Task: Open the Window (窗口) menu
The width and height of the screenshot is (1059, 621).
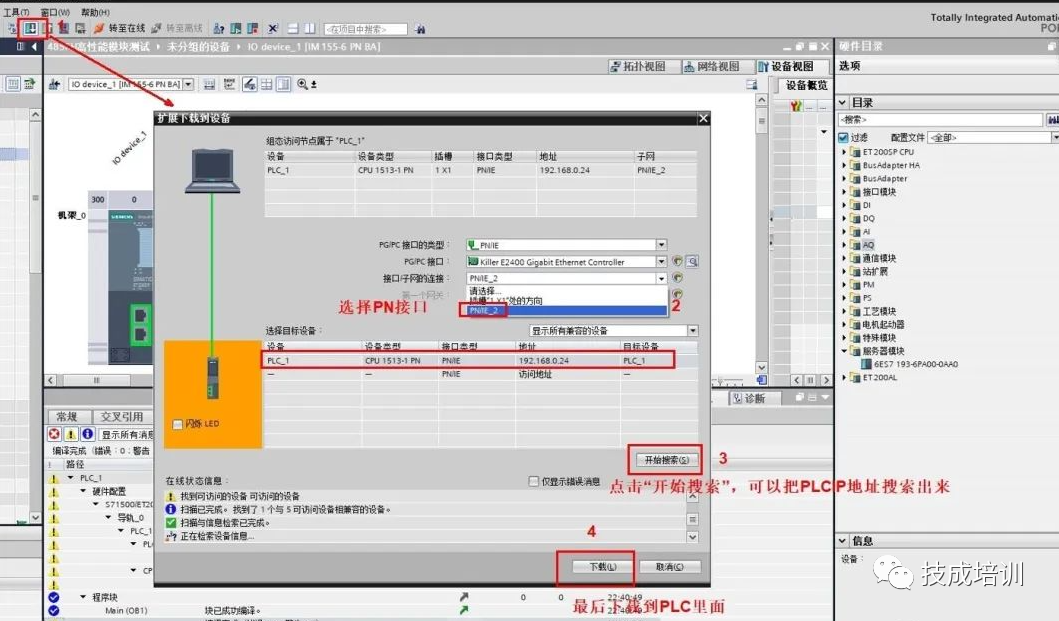Action: click(55, 12)
